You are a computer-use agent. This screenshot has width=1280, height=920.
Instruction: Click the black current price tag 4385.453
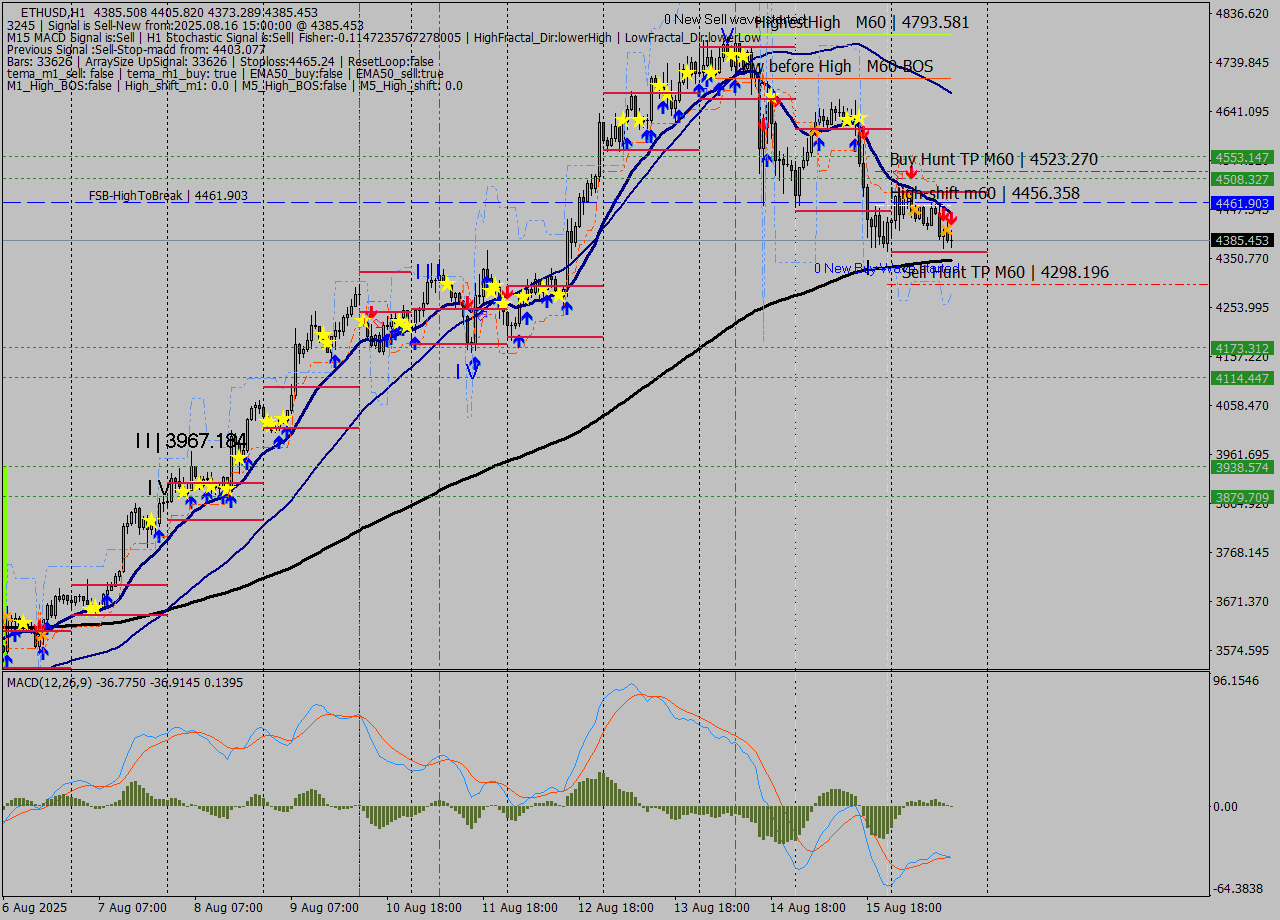point(1241,241)
